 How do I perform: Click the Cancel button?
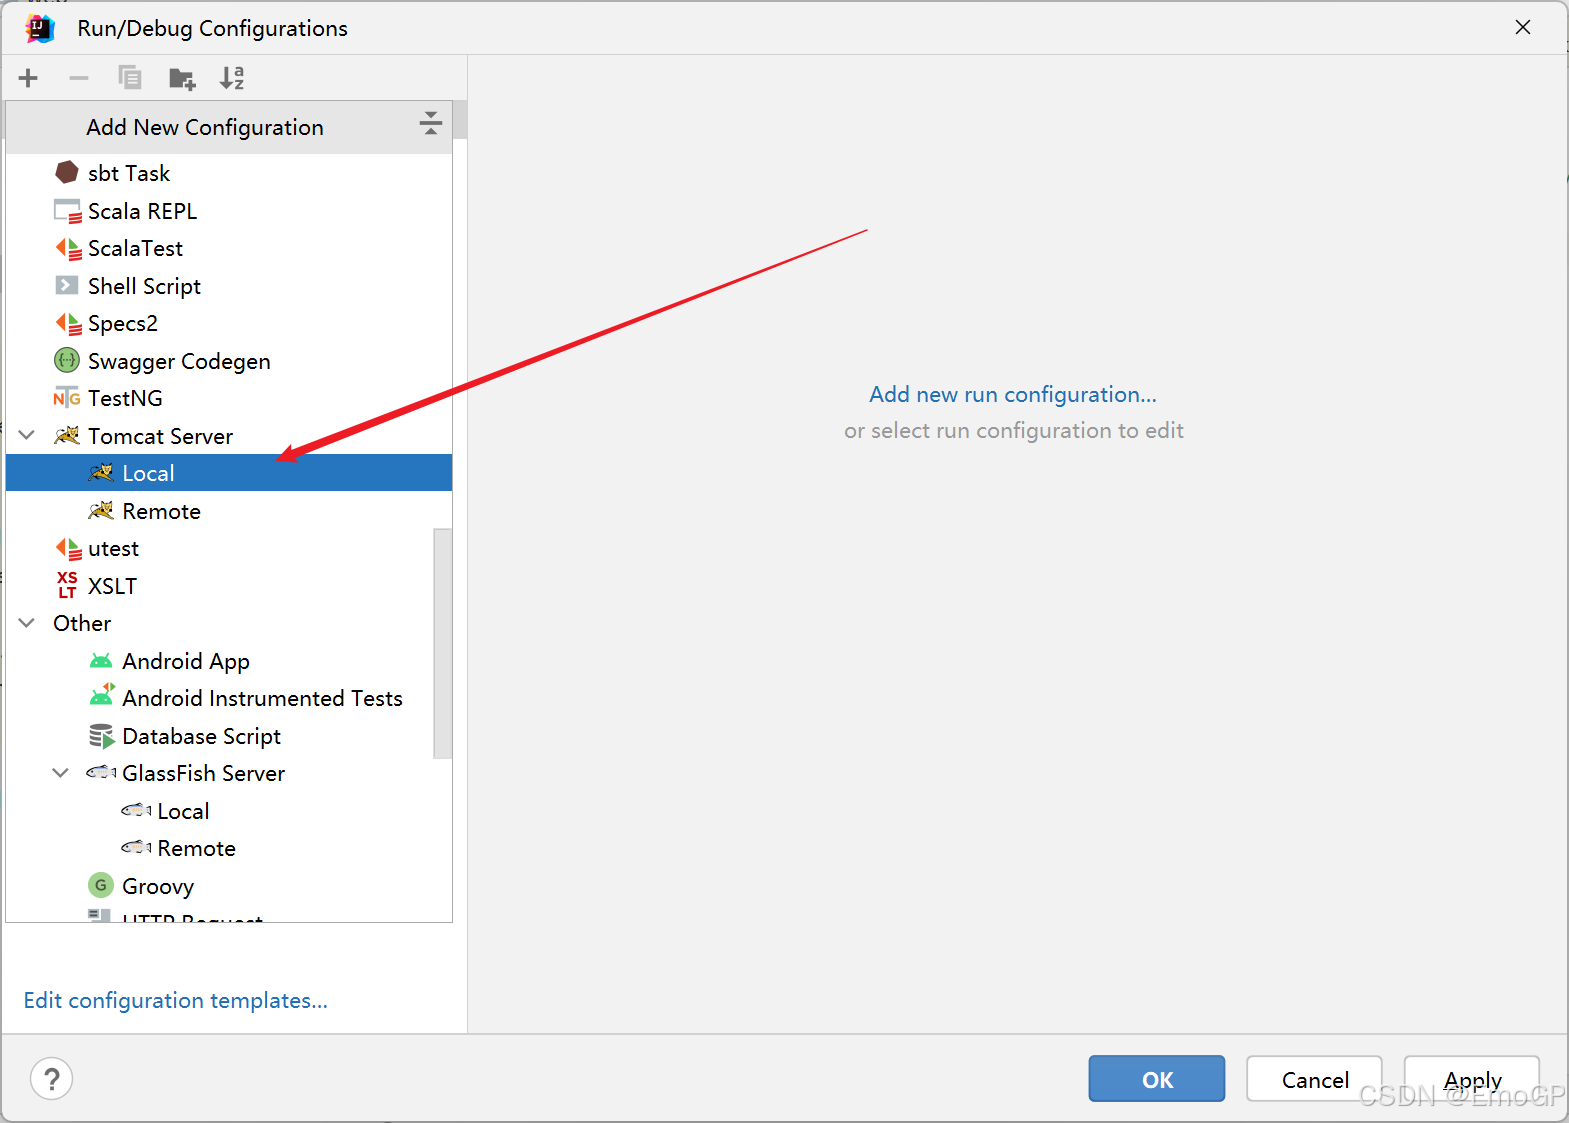1314,1079
